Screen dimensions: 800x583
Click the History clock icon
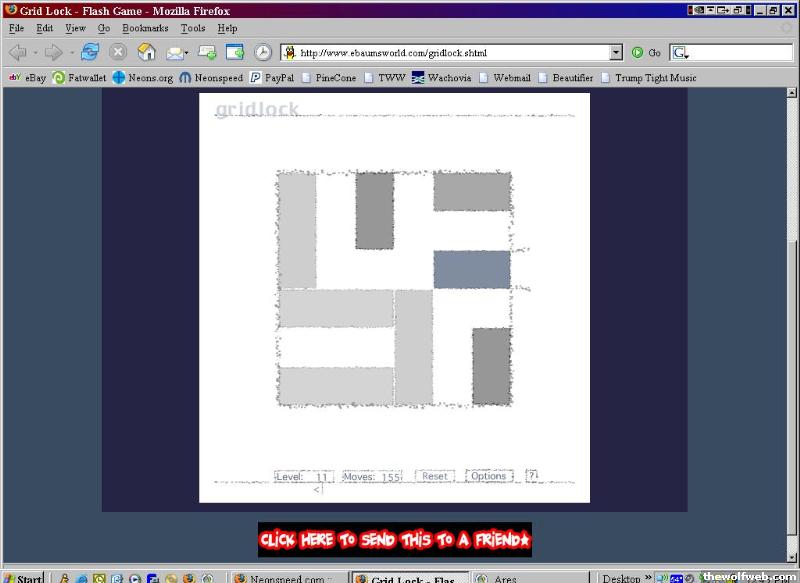click(x=262, y=52)
